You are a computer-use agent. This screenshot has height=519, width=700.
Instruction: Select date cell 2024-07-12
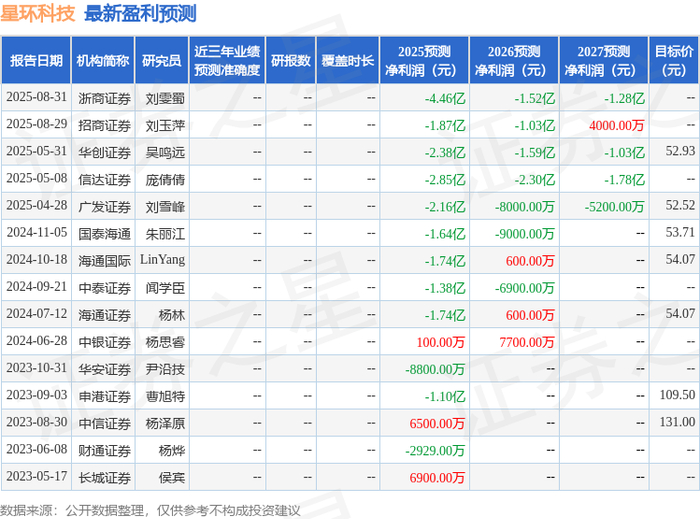pyautogui.click(x=37, y=314)
